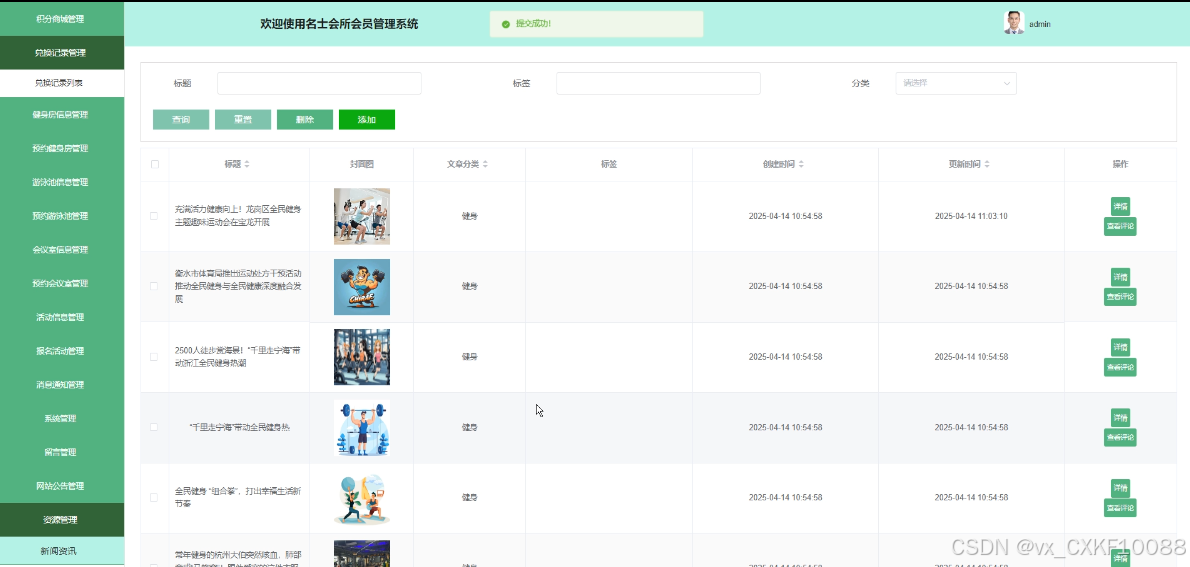Screen dimensions: 1190x567
Task: View 查看评论 for the short 千里走宁海 带动全民健身热 row
Action: 1120,437
